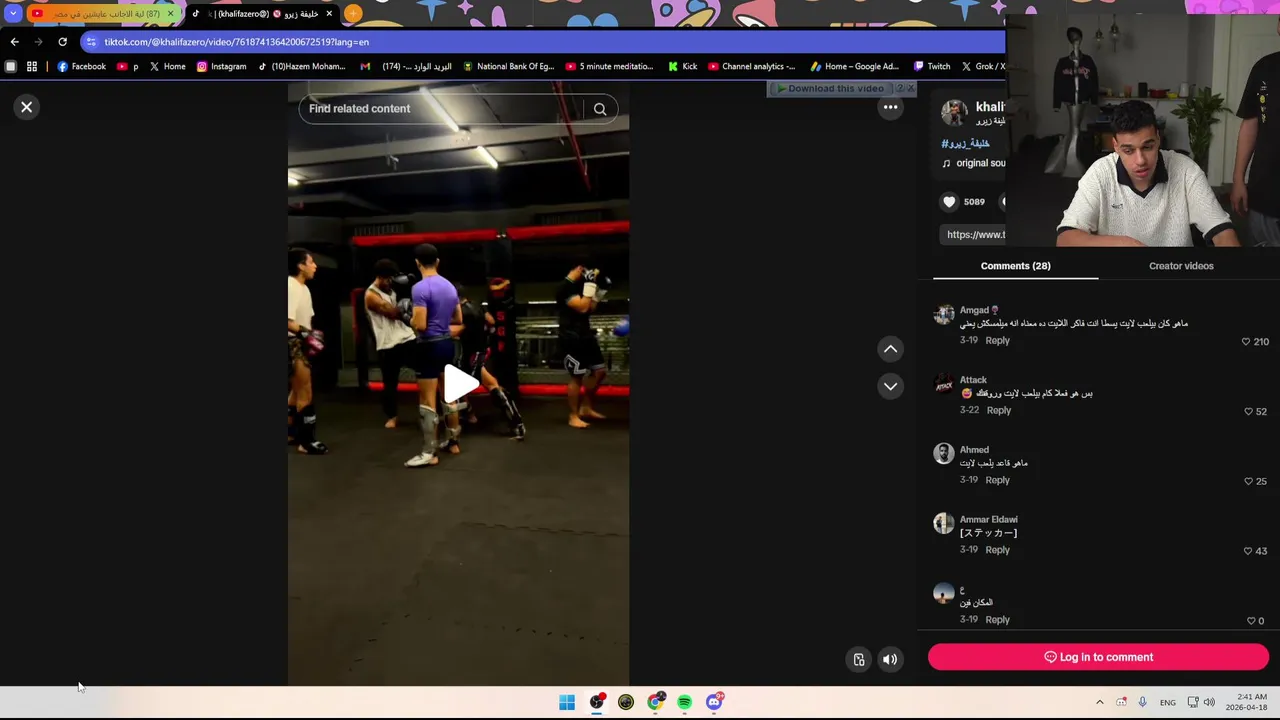Open help for the download bar
The height and width of the screenshot is (720, 1280).
(899, 89)
